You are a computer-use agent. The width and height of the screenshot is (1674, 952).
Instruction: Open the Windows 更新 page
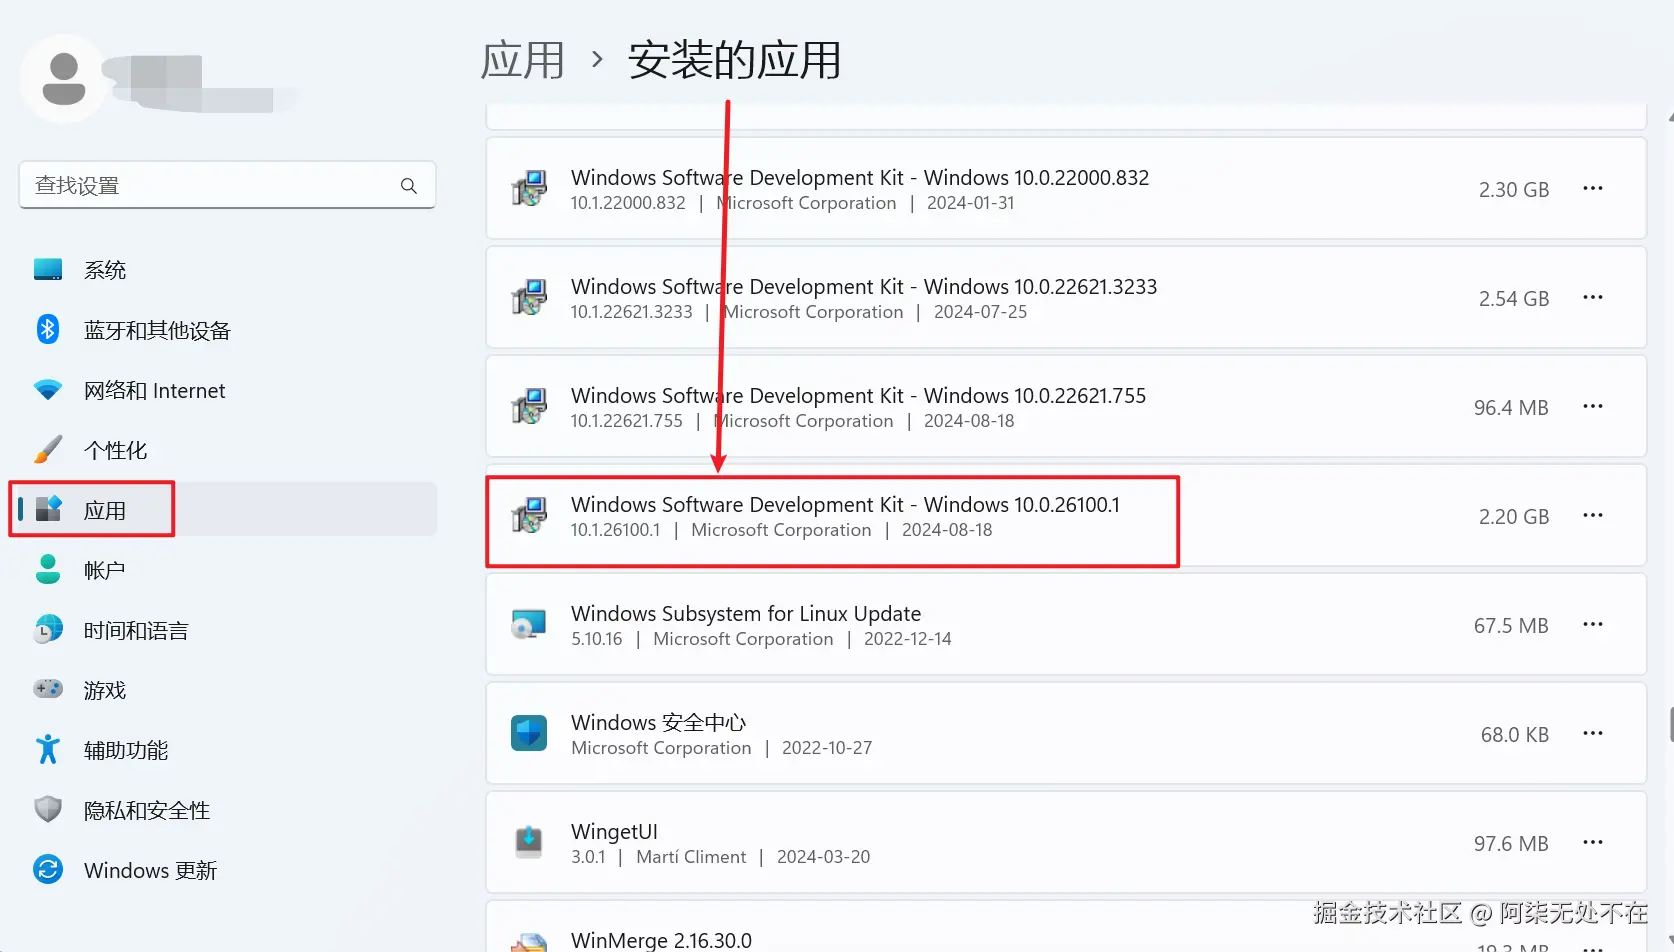pyautogui.click(x=228, y=870)
